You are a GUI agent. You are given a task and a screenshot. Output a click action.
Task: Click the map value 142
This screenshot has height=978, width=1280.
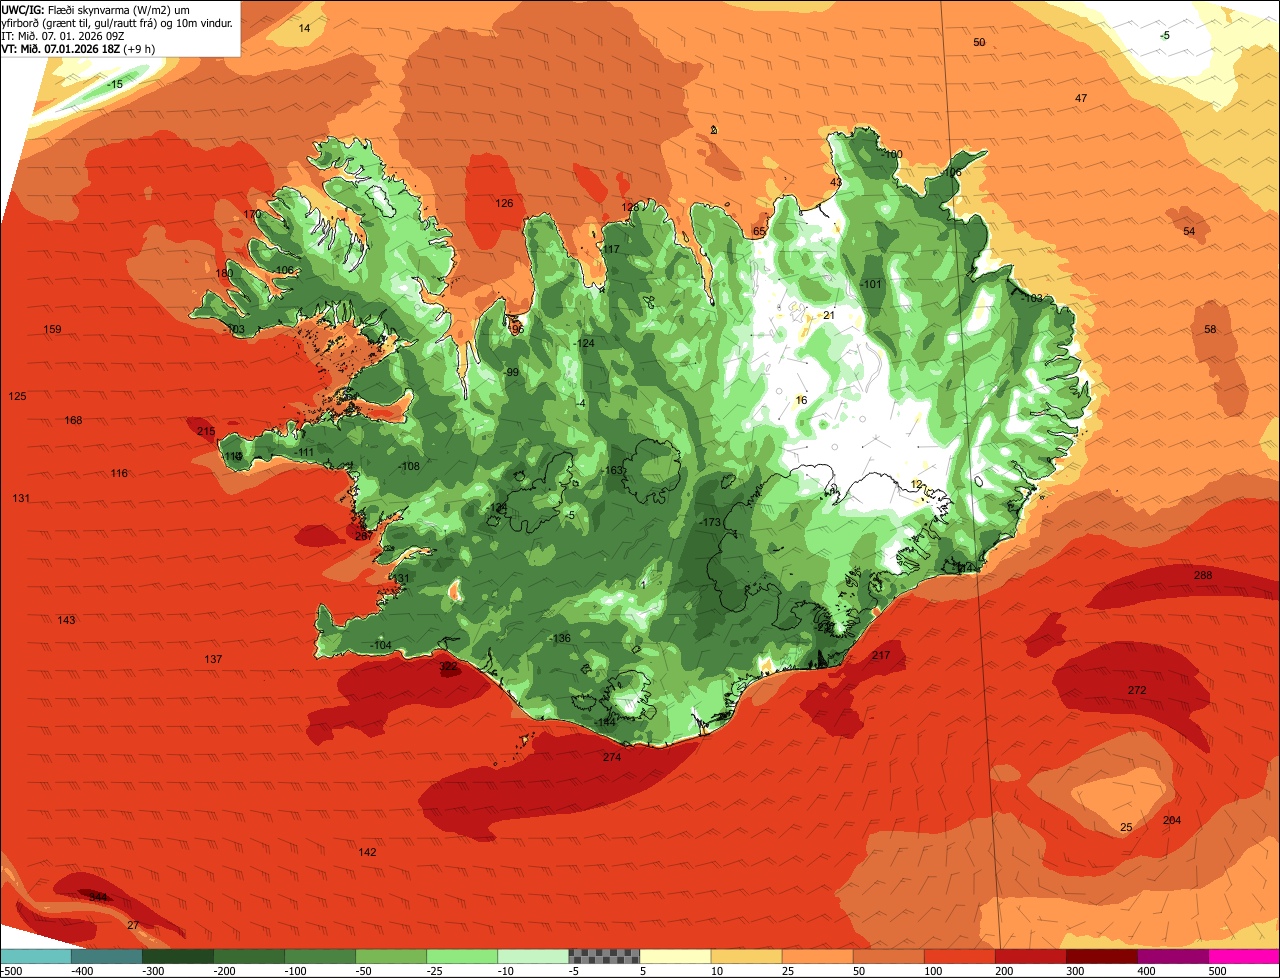pos(367,853)
